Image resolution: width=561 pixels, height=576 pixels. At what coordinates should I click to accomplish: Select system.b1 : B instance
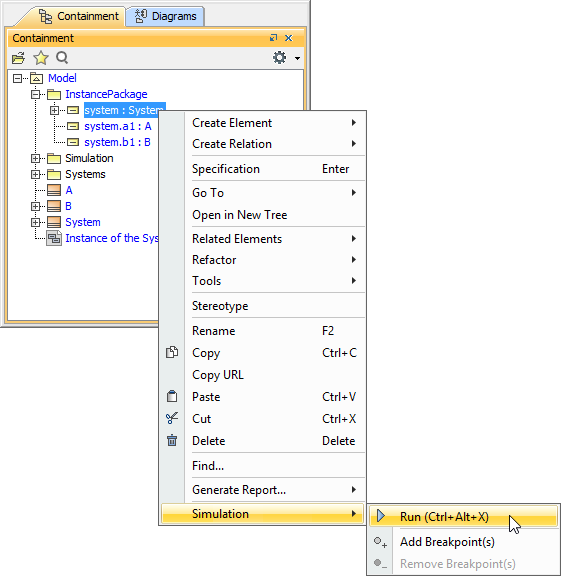(118, 142)
